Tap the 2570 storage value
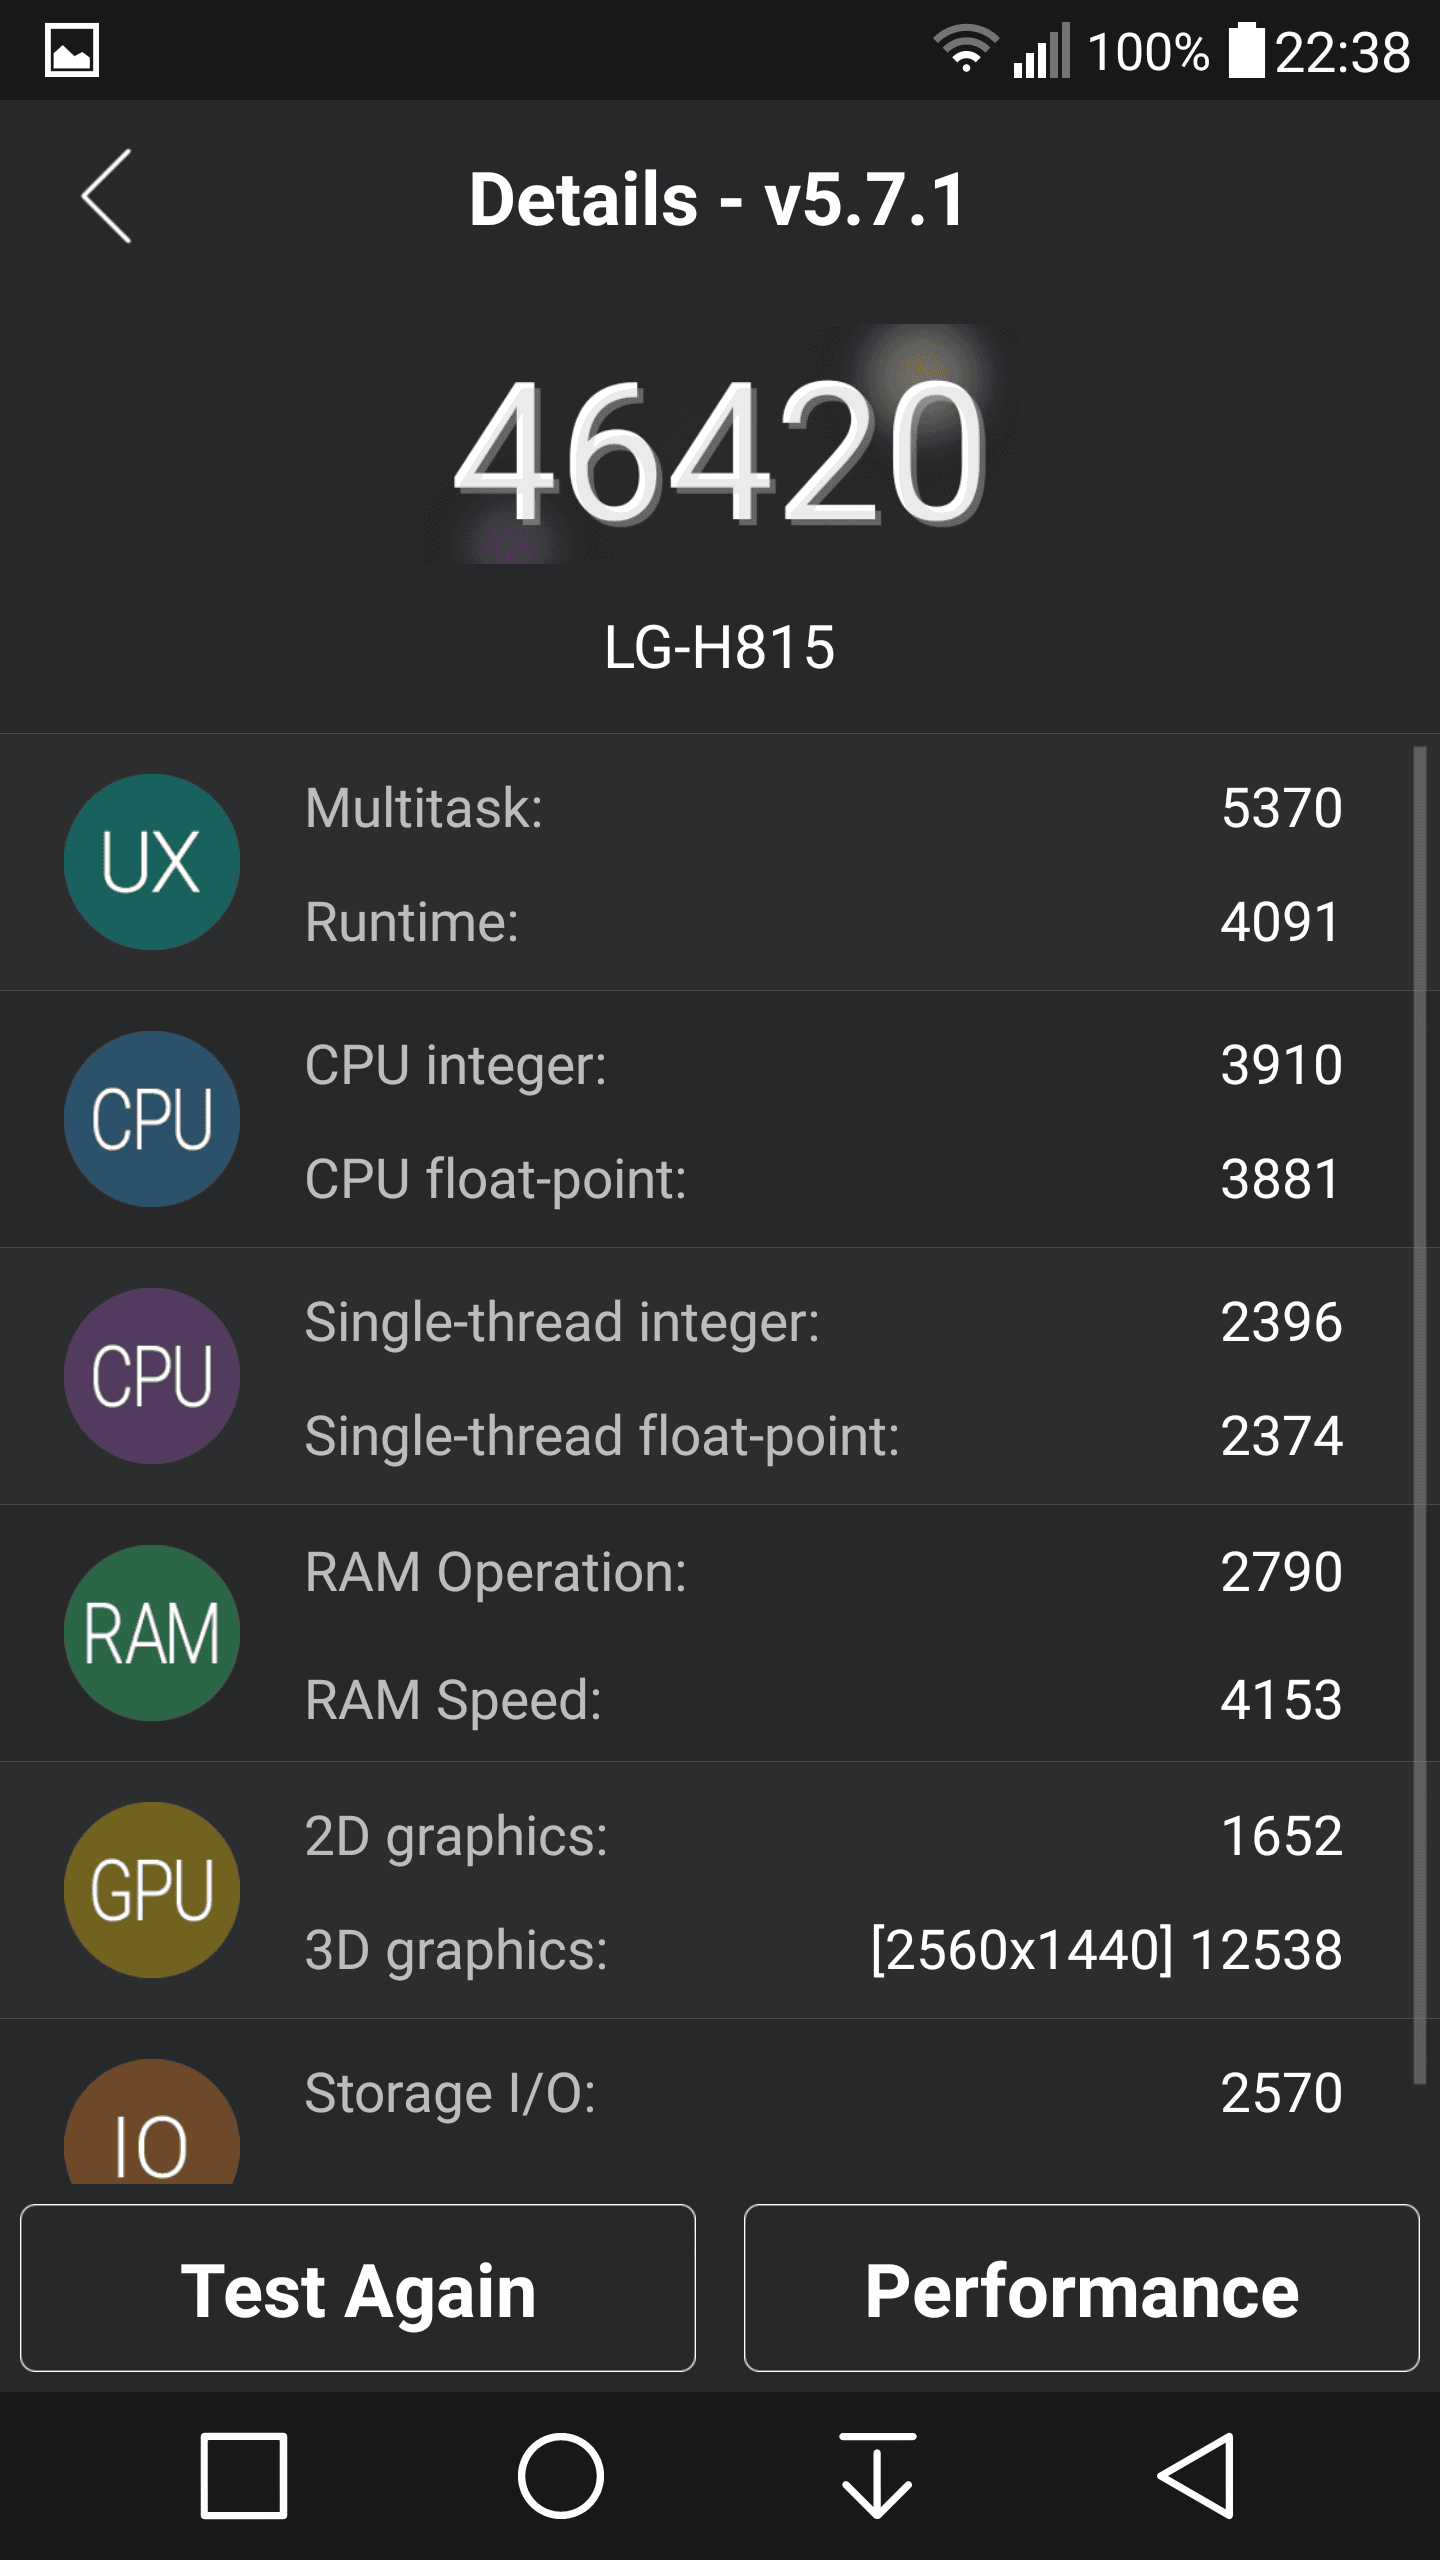Viewport: 1440px width, 2560px height. [1282, 2093]
